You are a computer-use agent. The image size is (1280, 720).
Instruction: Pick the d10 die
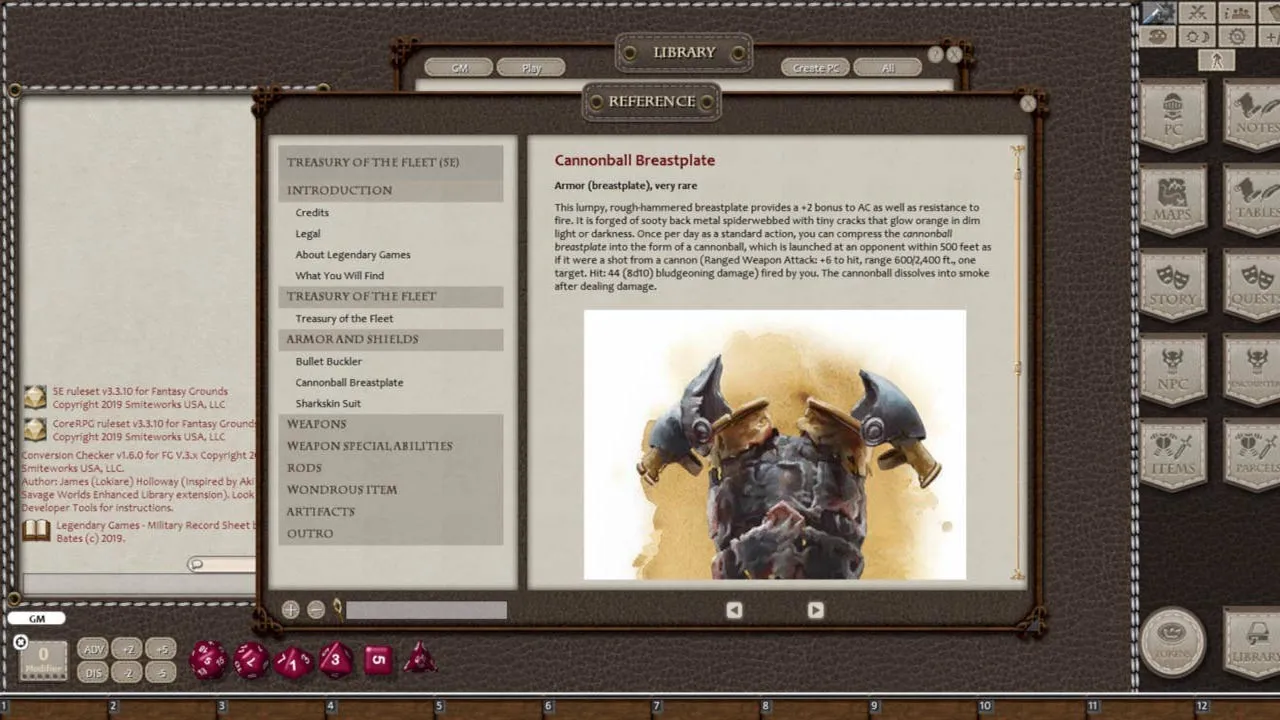pyautogui.click(x=293, y=661)
